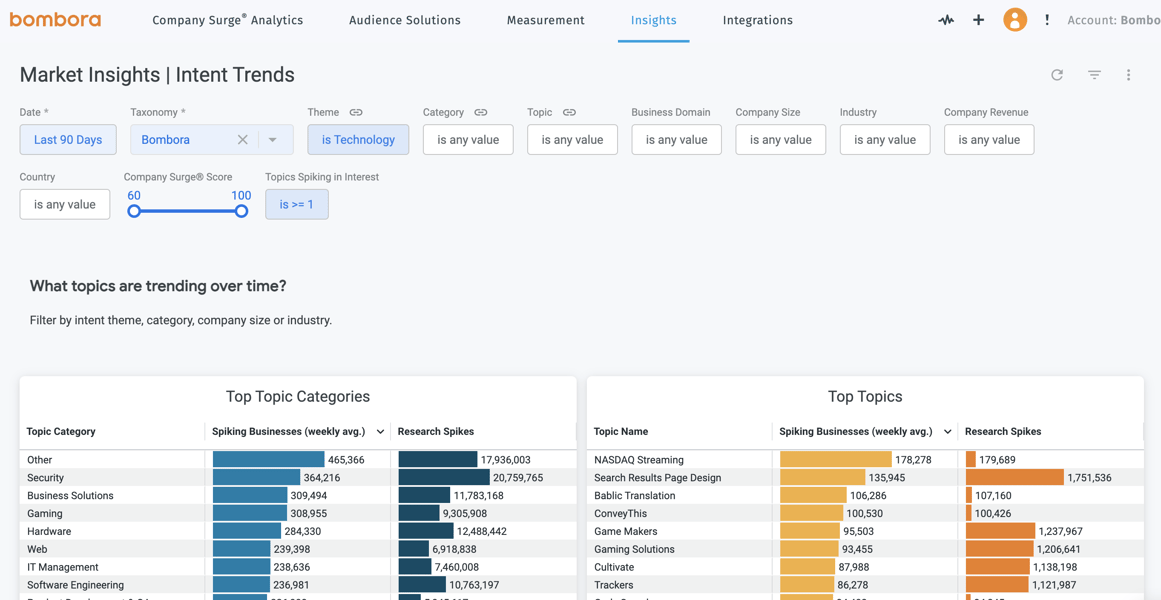Switch to the Insights tab

[x=653, y=19]
